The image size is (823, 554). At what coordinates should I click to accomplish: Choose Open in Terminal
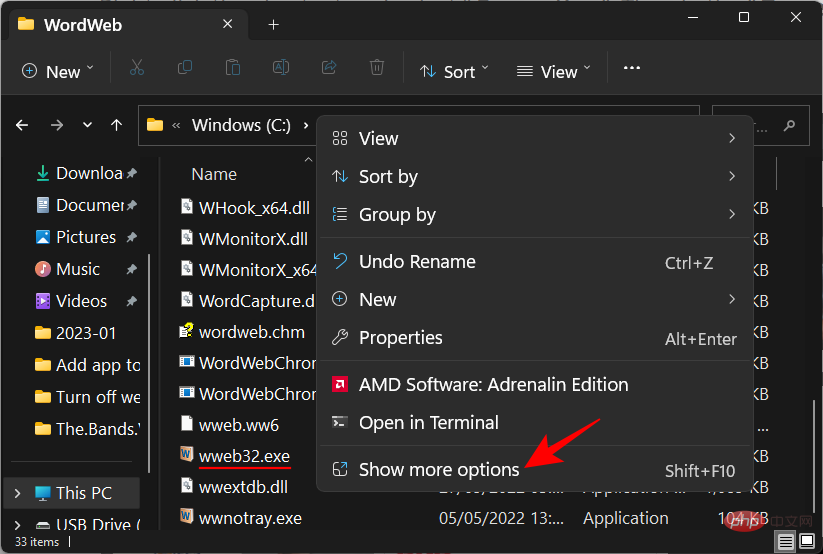[x=535, y=423]
